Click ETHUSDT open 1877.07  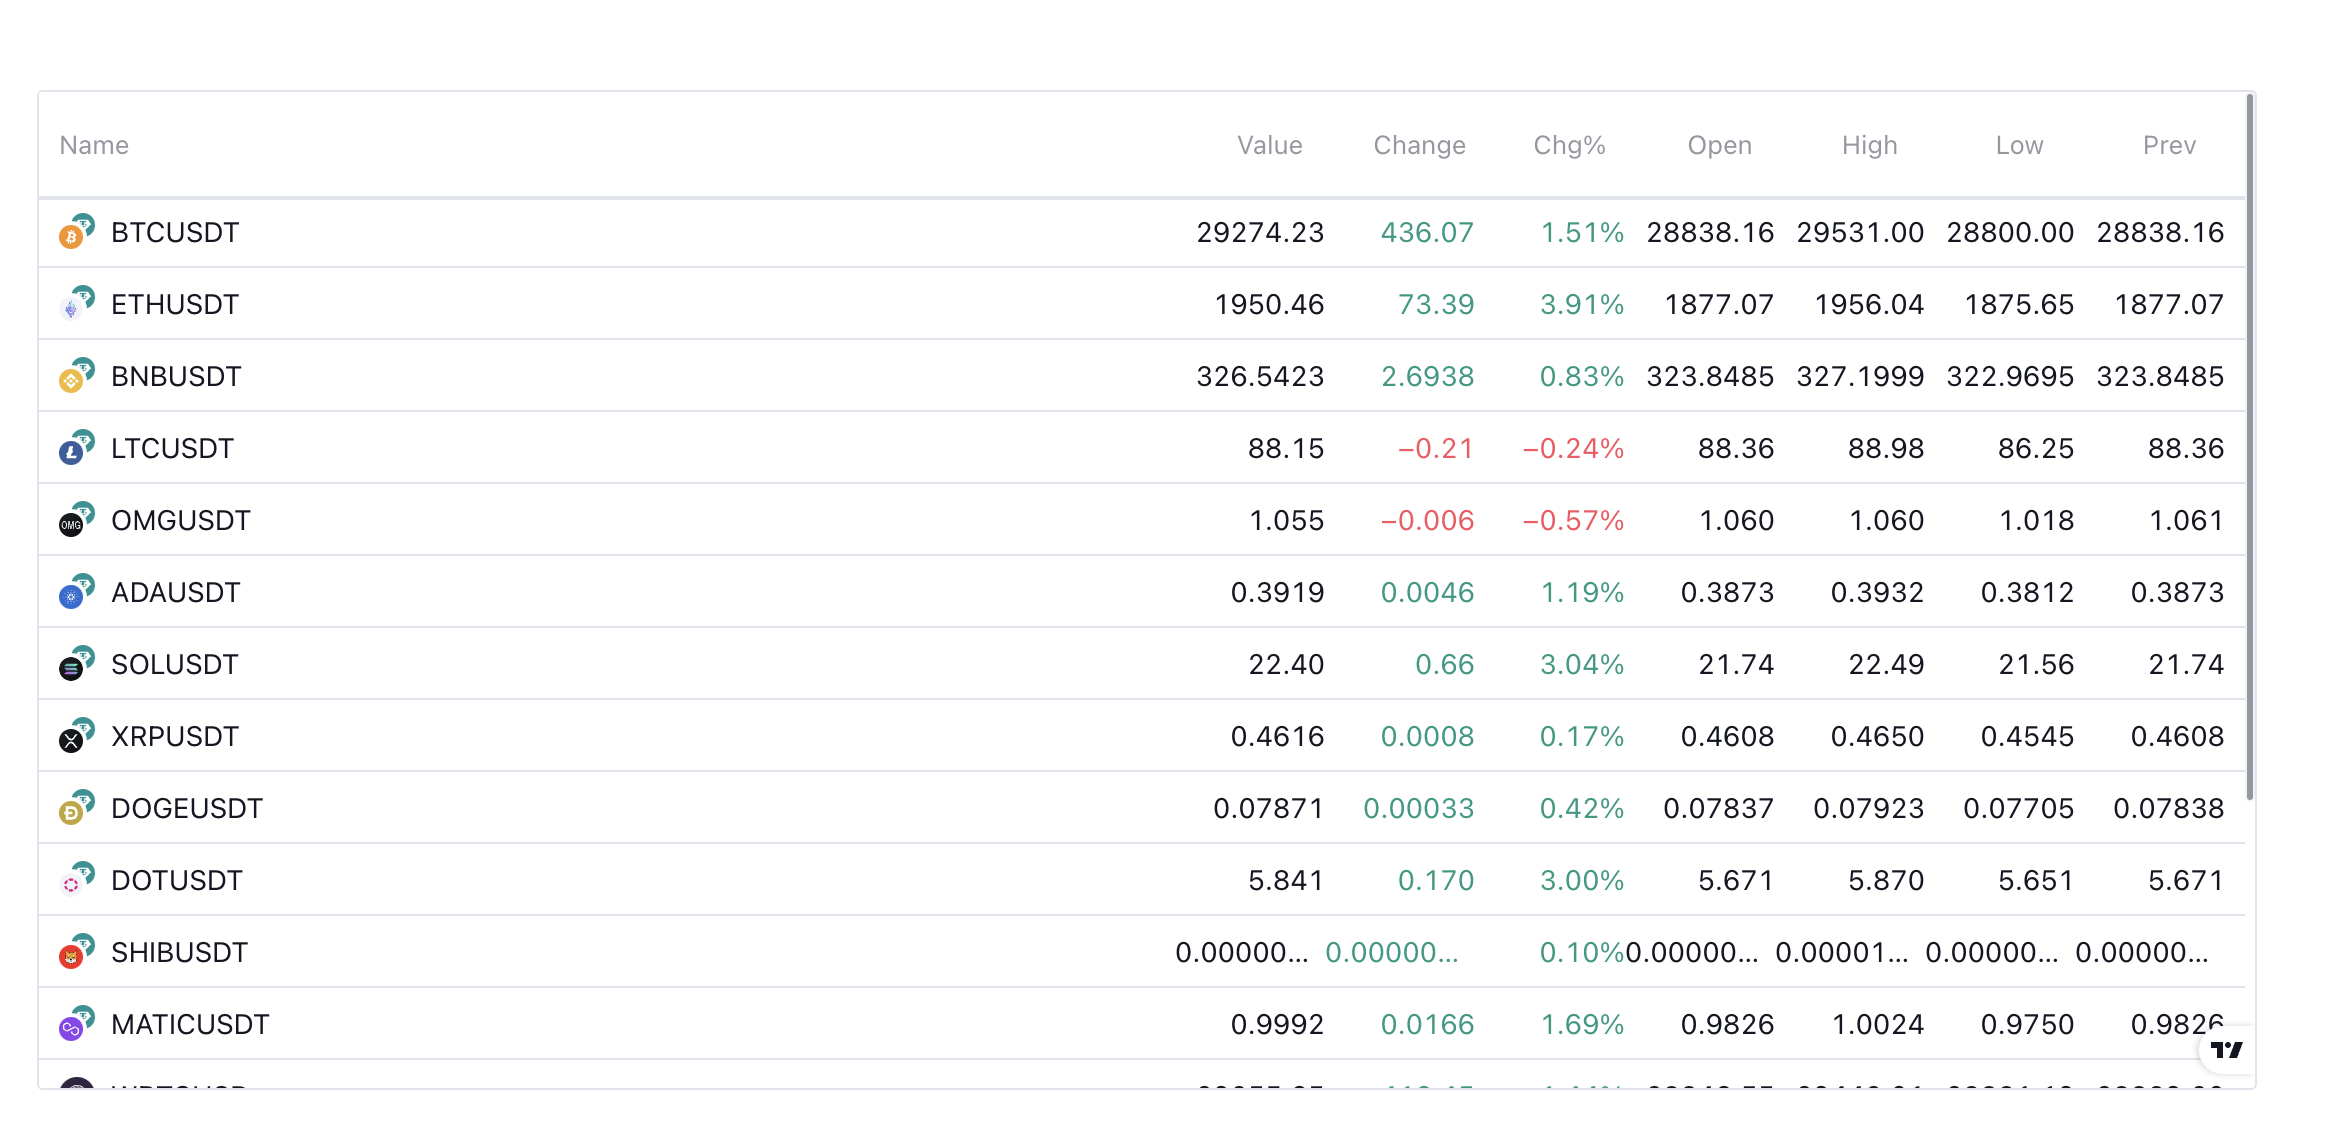pos(1719,304)
